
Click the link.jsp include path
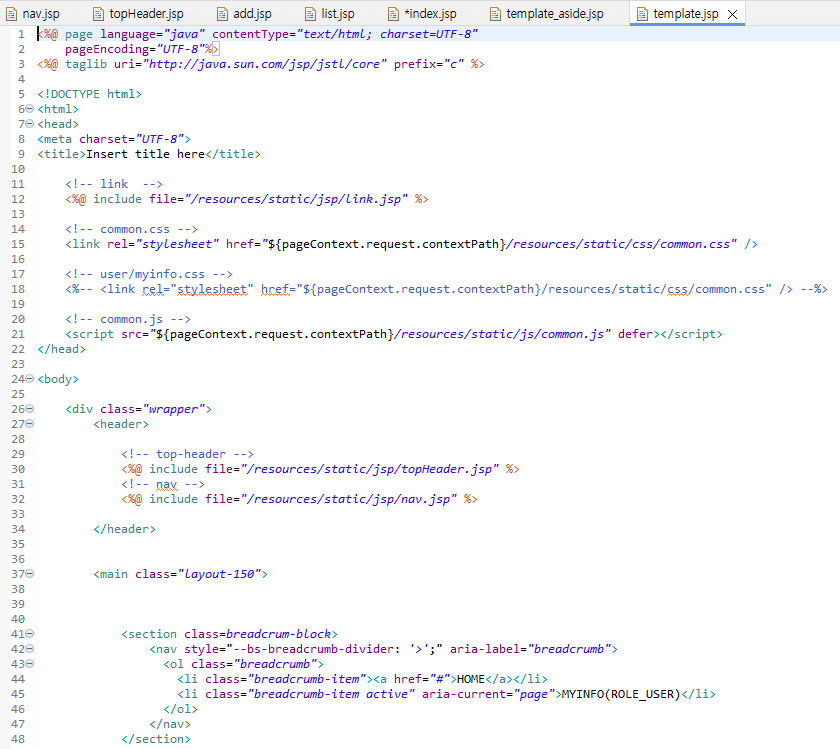296,199
